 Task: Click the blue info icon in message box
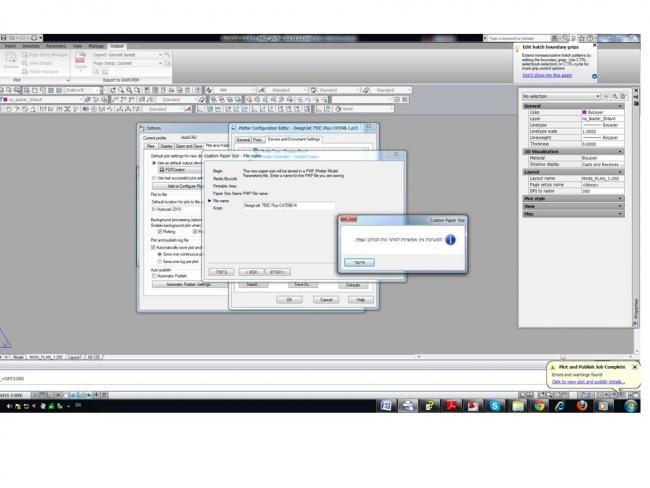click(x=450, y=240)
